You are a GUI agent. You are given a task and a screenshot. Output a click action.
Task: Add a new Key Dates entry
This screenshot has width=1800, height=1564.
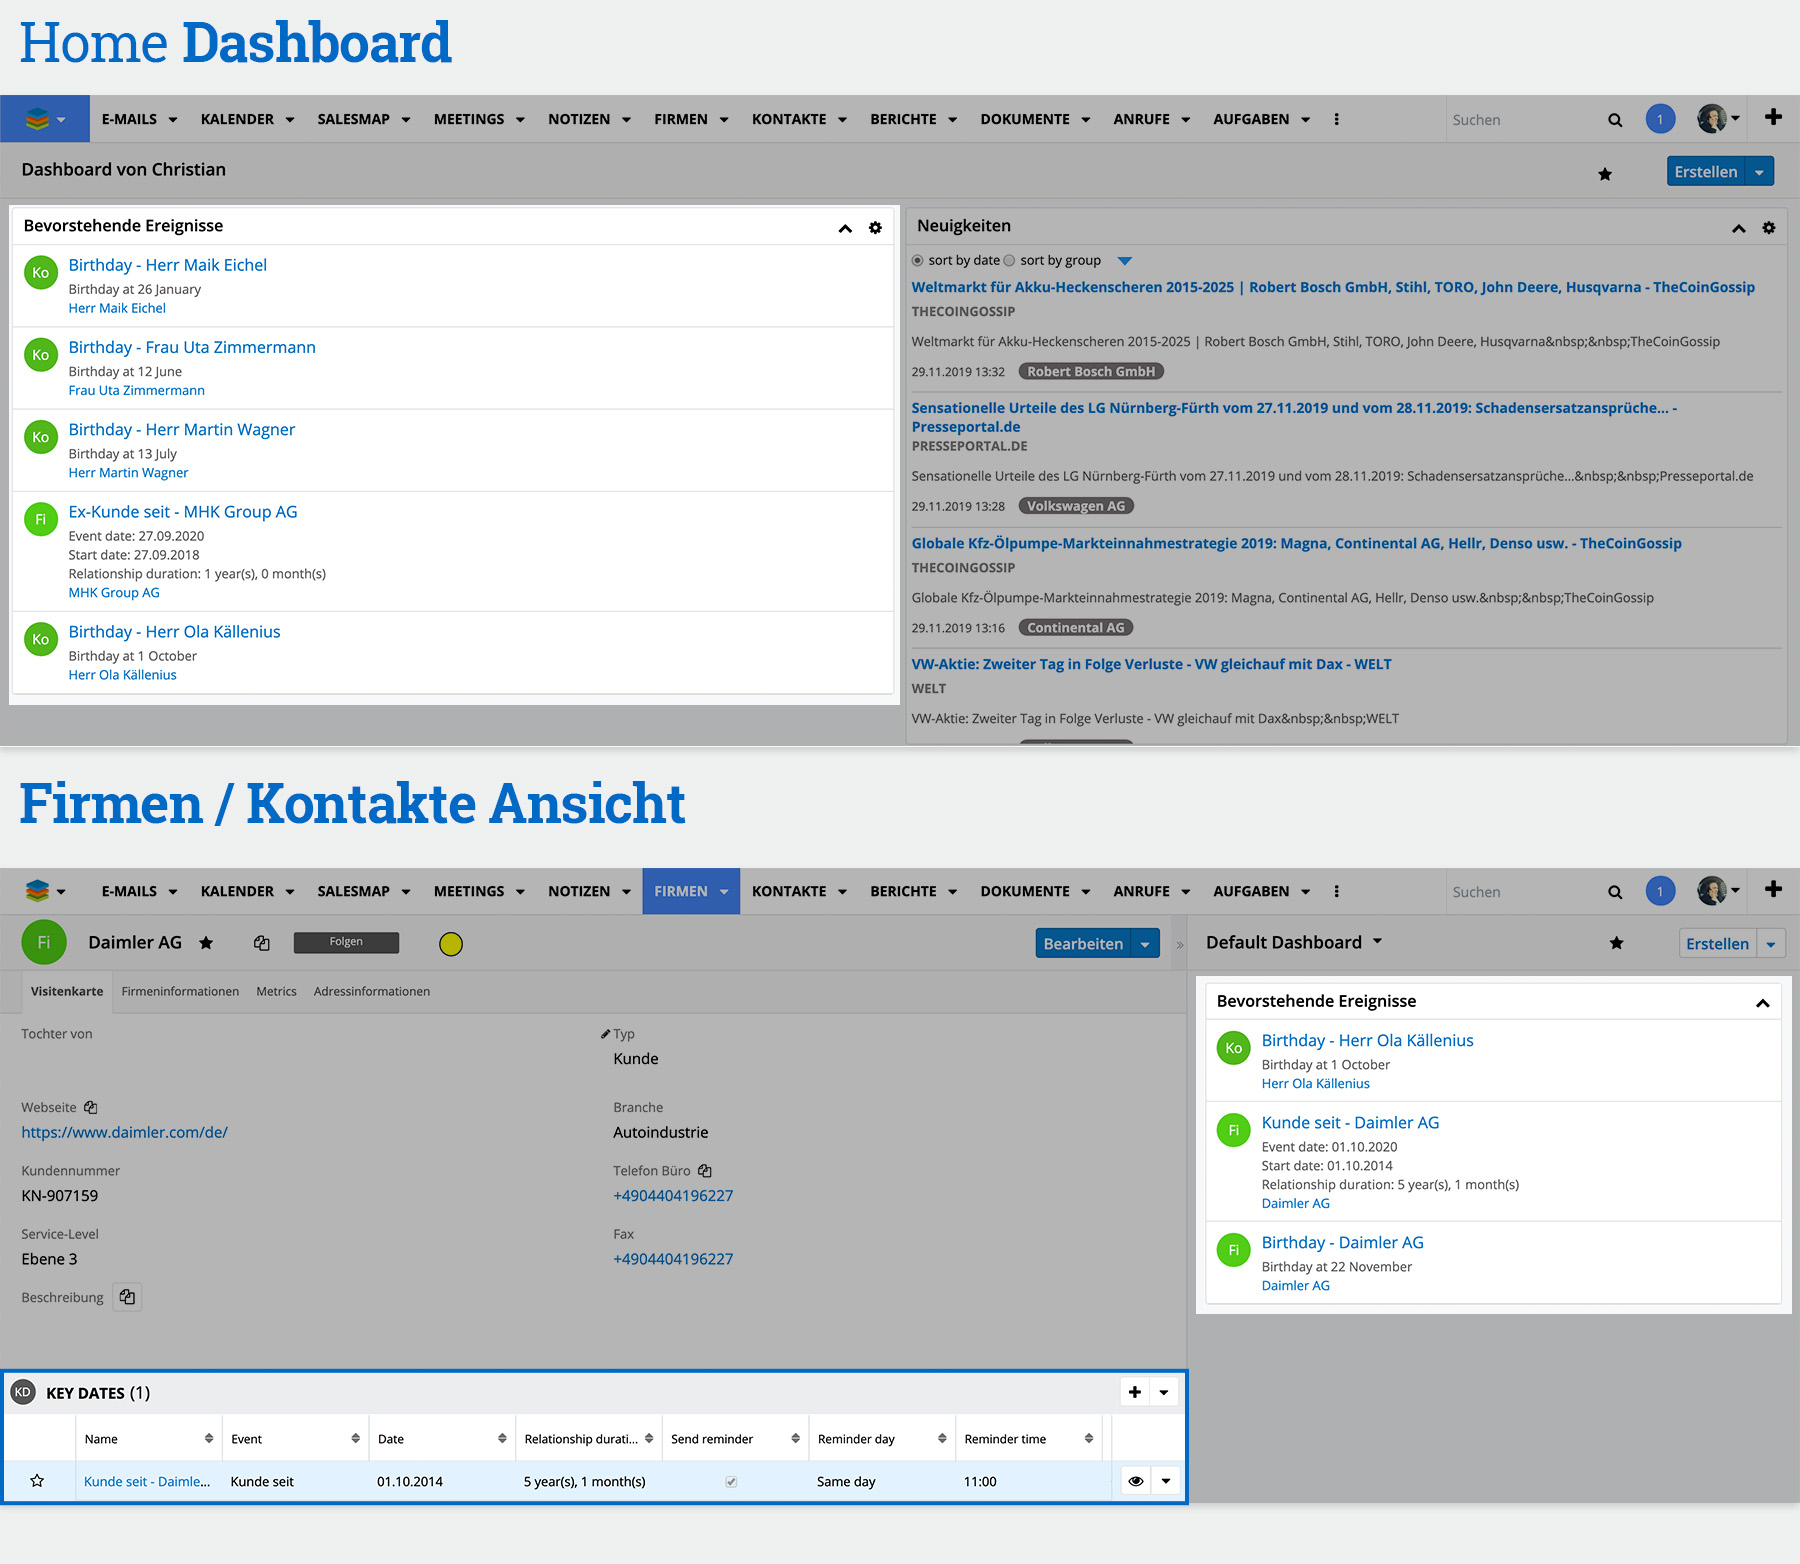(1135, 1392)
